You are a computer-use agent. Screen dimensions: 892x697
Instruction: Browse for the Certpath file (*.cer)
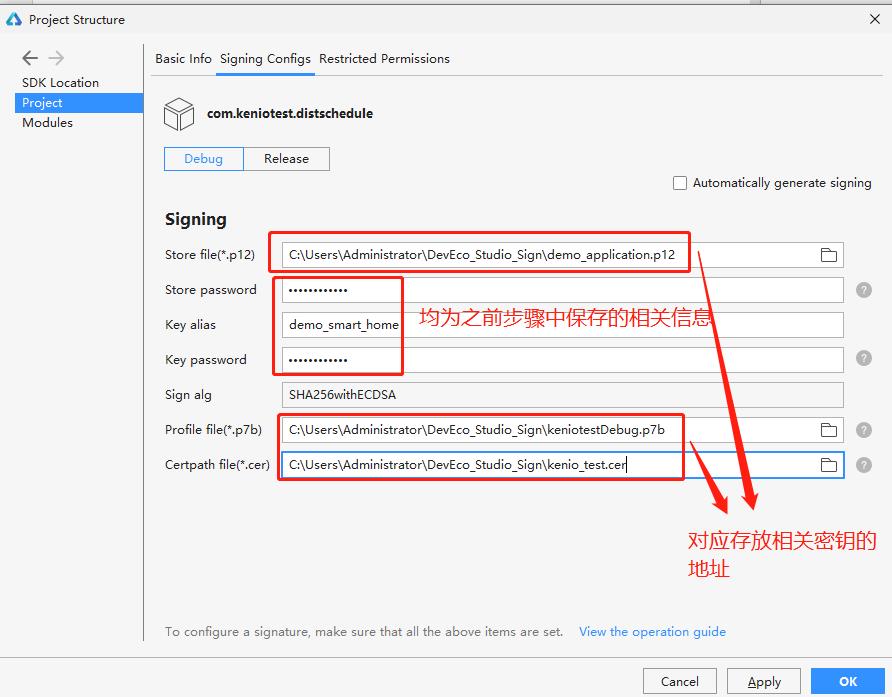[x=828, y=465]
